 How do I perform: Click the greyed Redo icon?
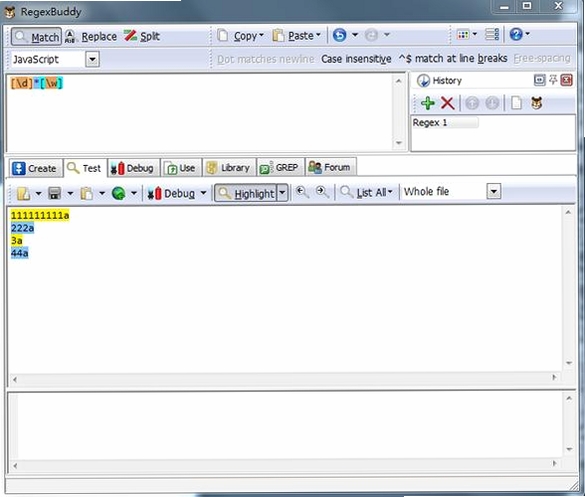tap(371, 35)
